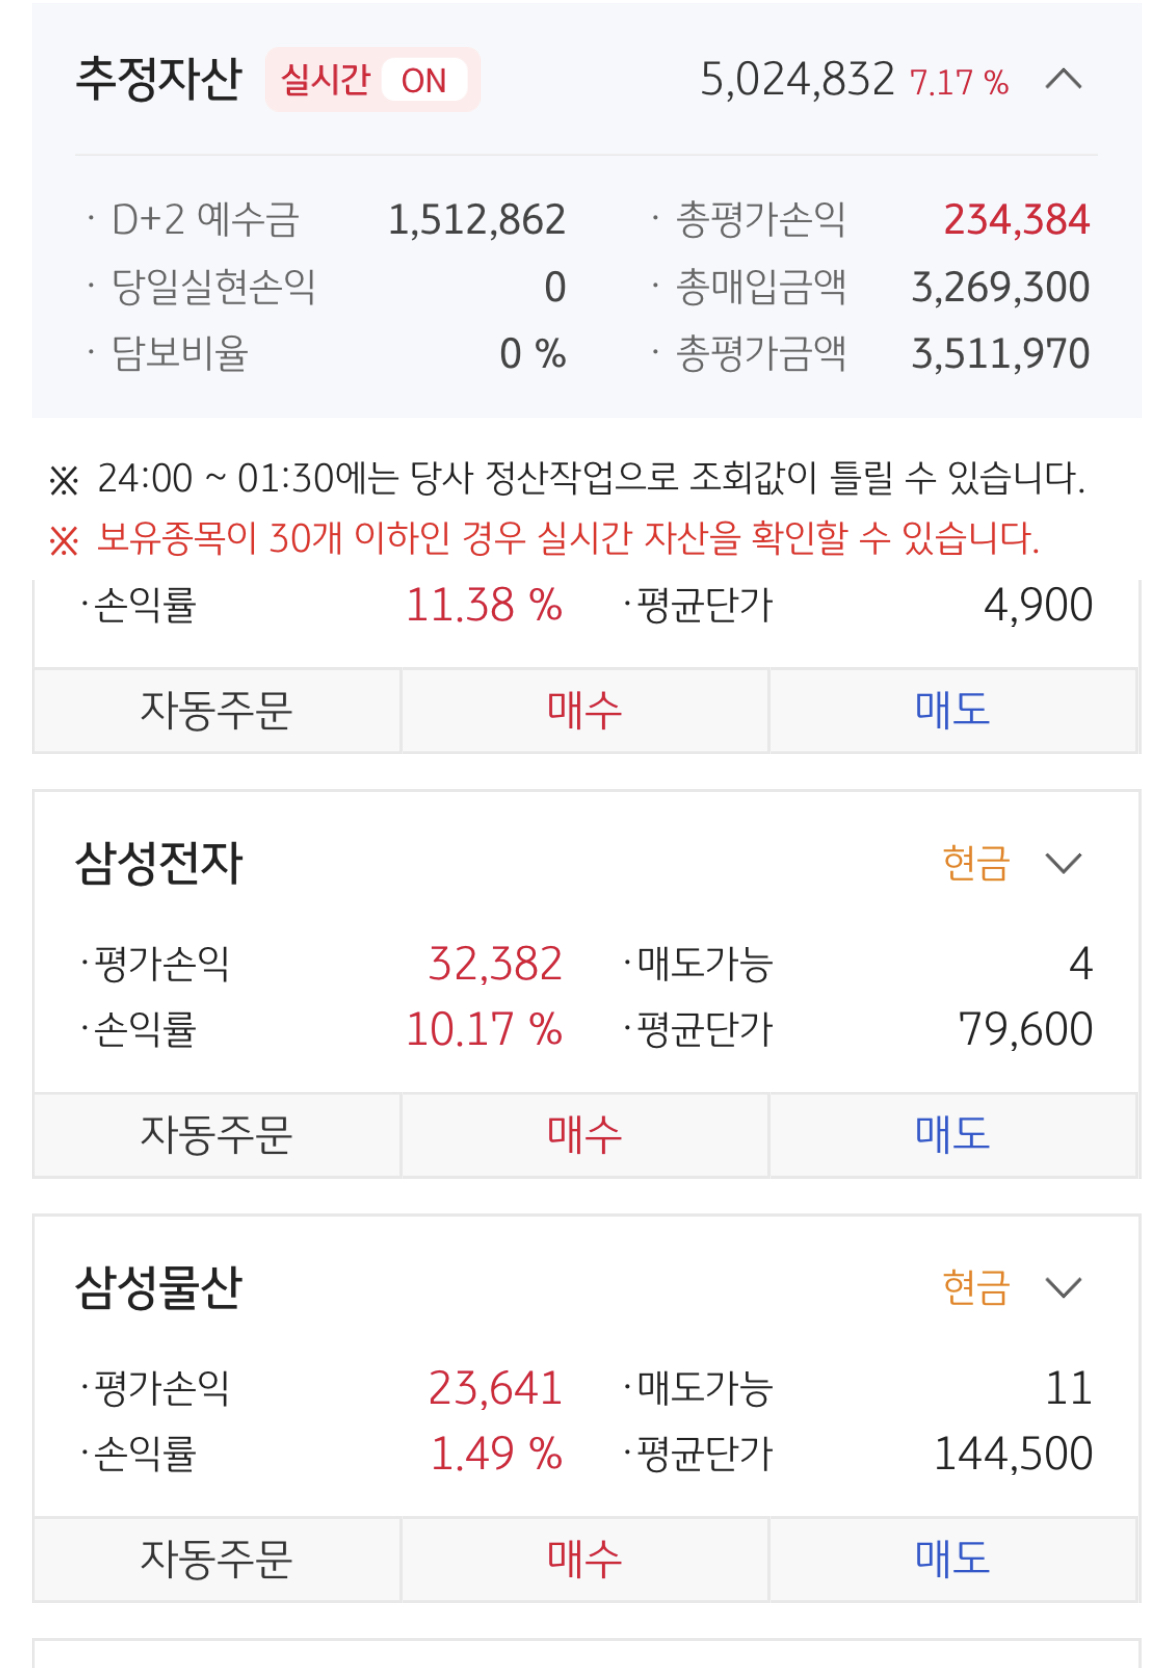The image size is (1170, 1668).
Task: Tap the 총평가손익 value 234,384
Action: (1016, 220)
